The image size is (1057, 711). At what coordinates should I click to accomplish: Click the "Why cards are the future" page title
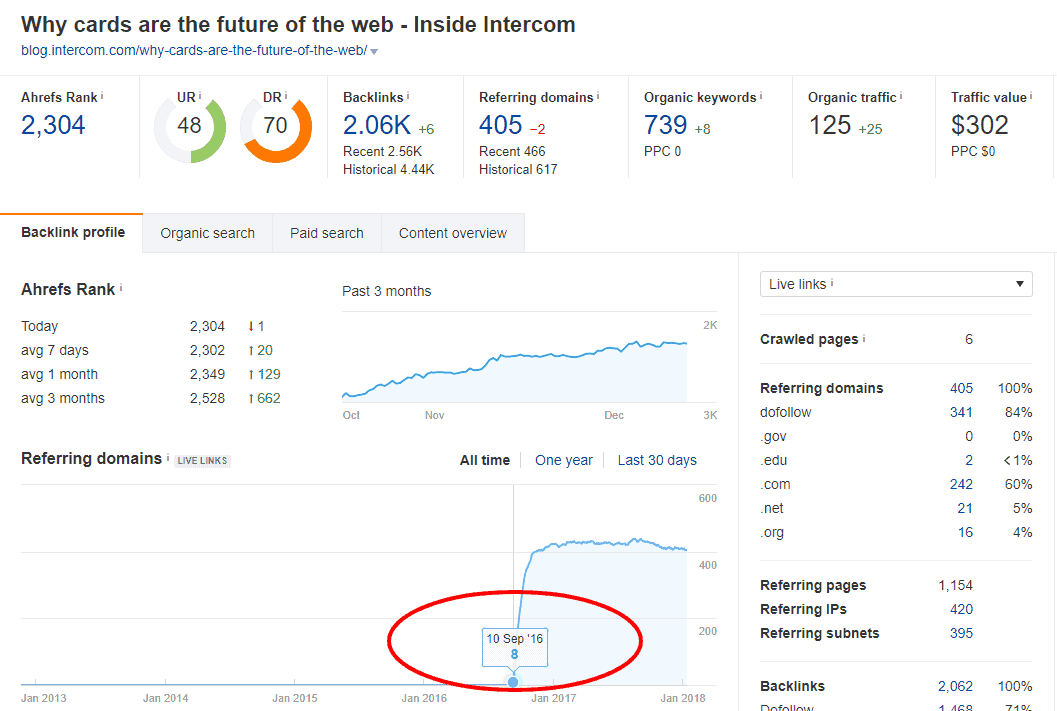point(298,25)
